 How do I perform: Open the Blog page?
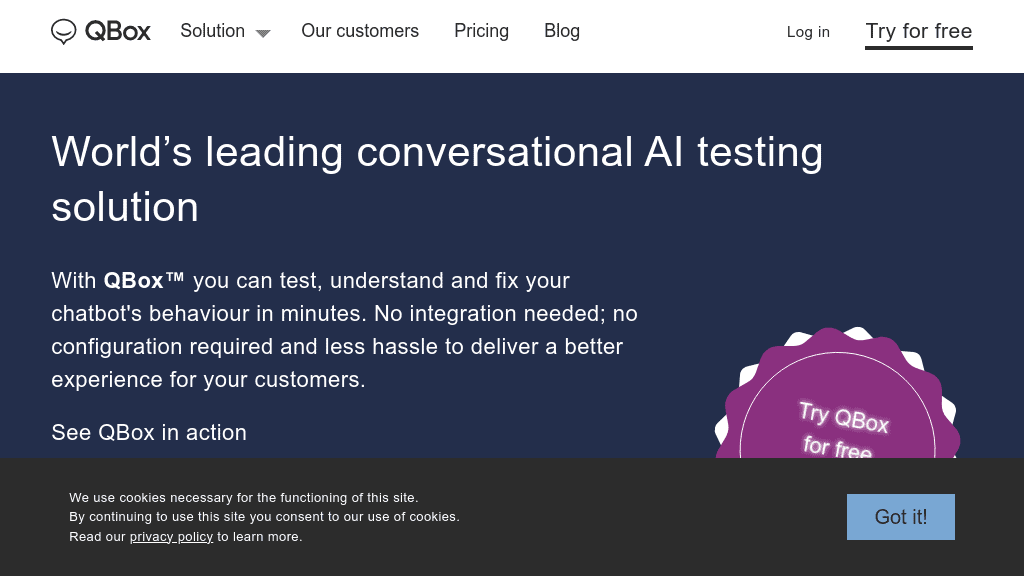562,31
